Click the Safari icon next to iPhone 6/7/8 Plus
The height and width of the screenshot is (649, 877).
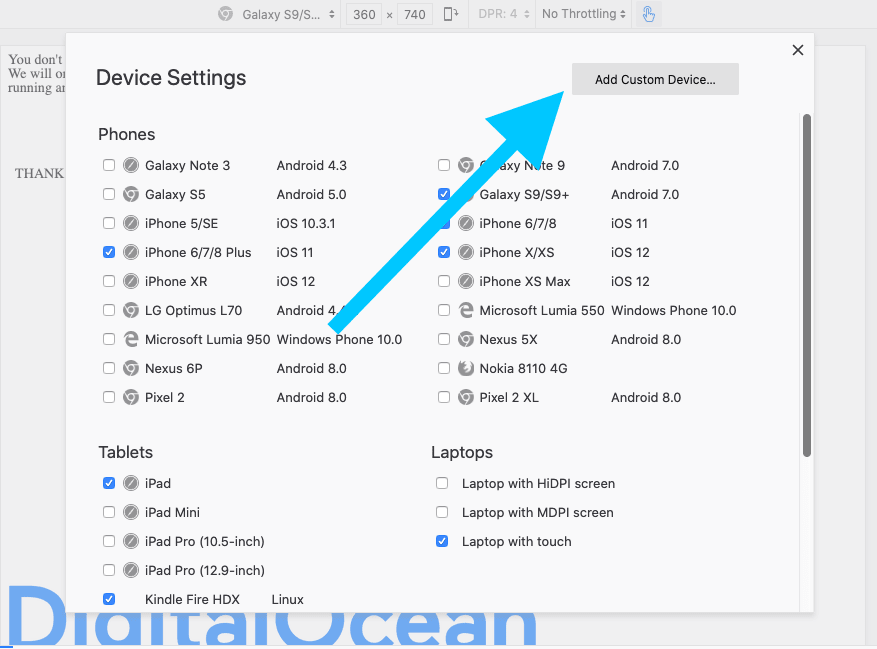[x=131, y=252]
